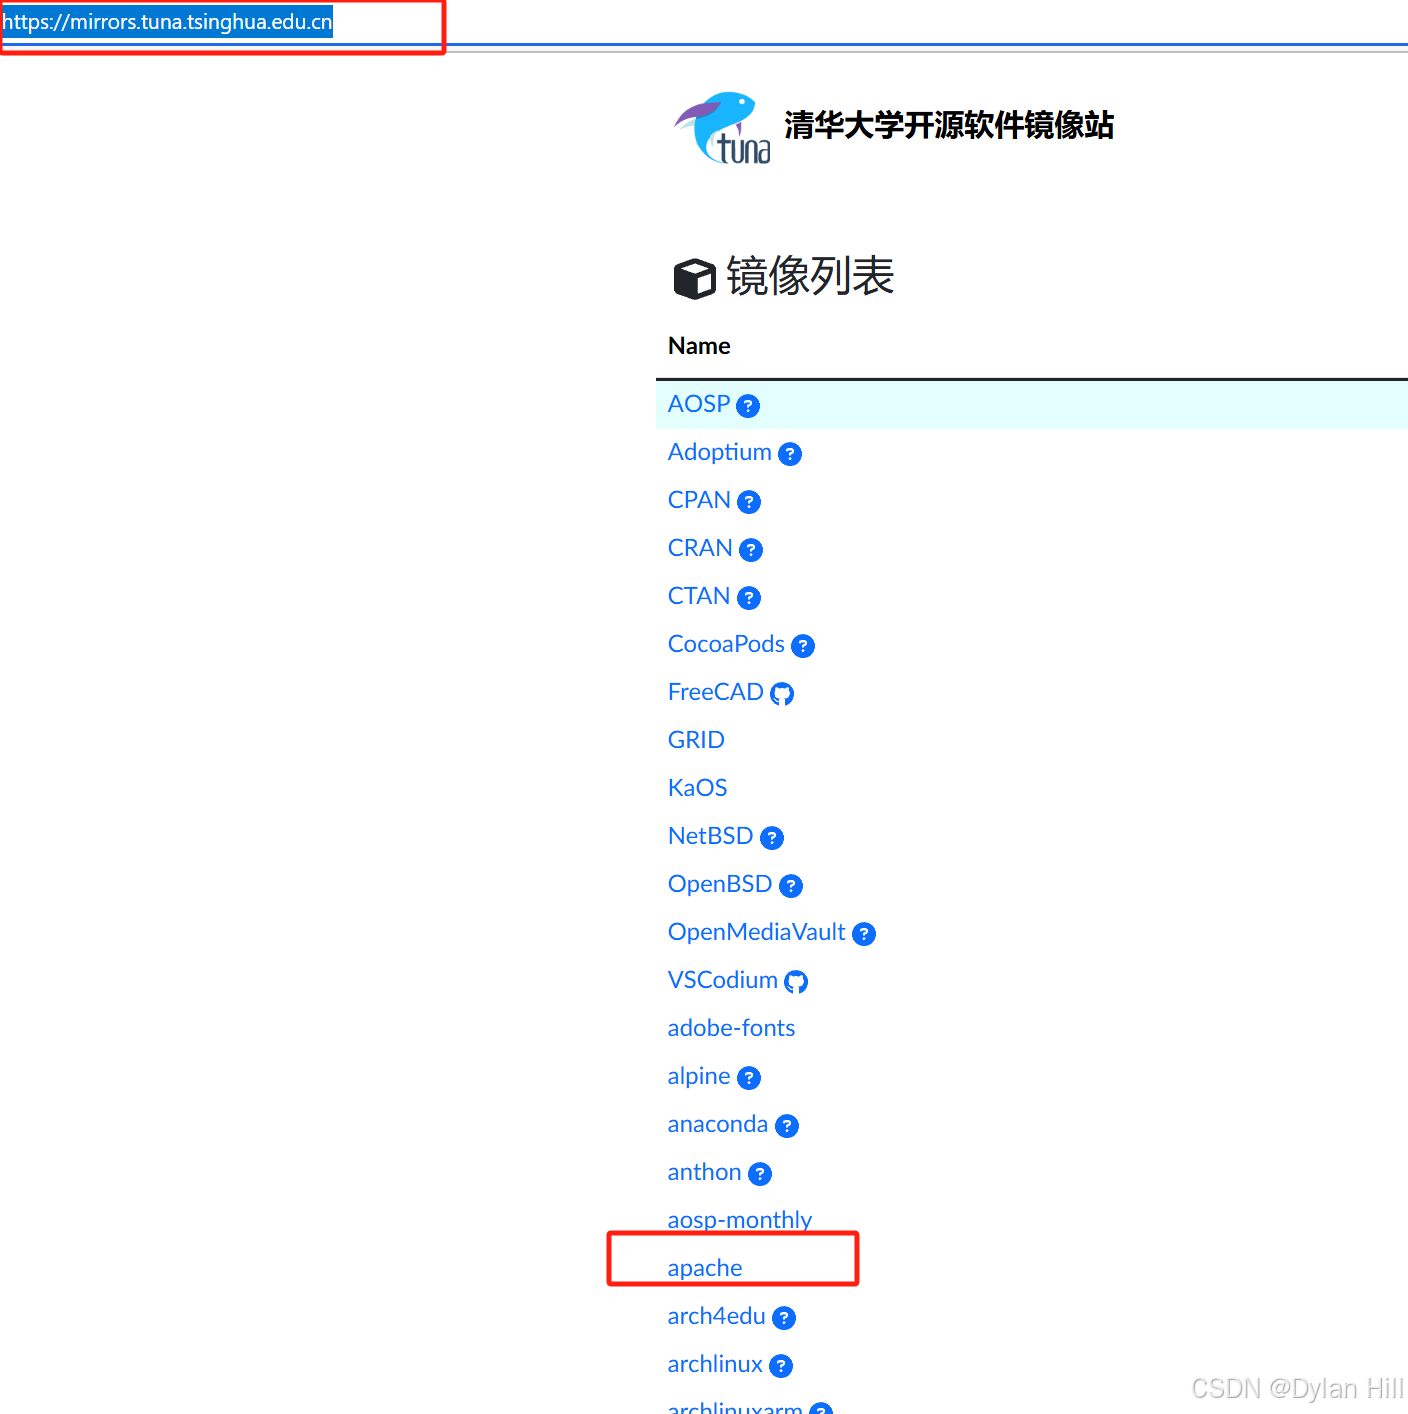Open the help icon beside Adoptium
Viewport: 1408px width, 1414px height.
point(790,454)
